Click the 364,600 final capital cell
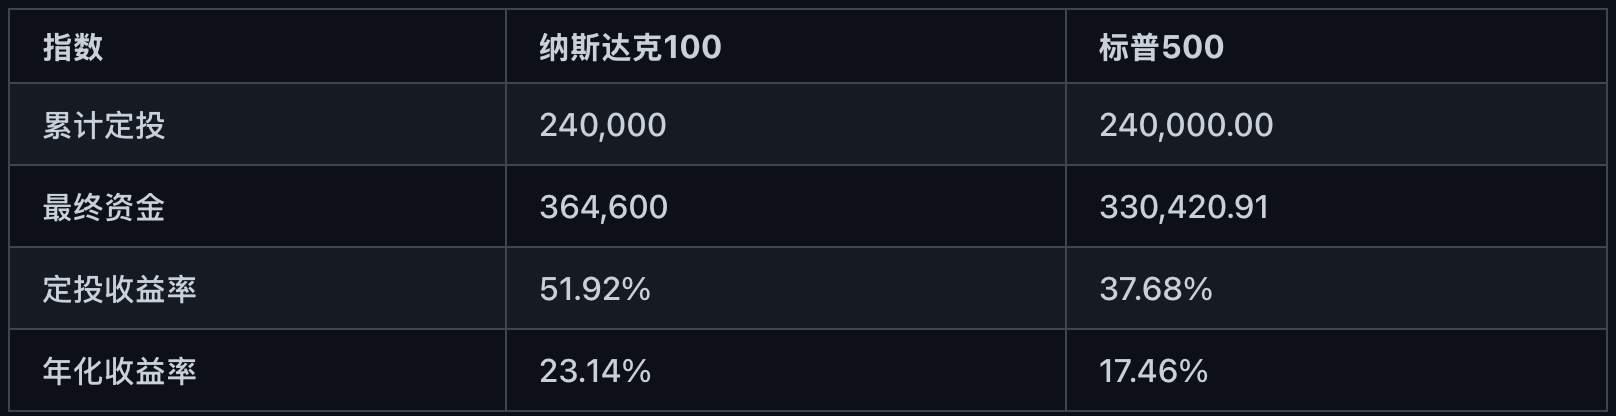This screenshot has width=1616, height=416. point(604,207)
